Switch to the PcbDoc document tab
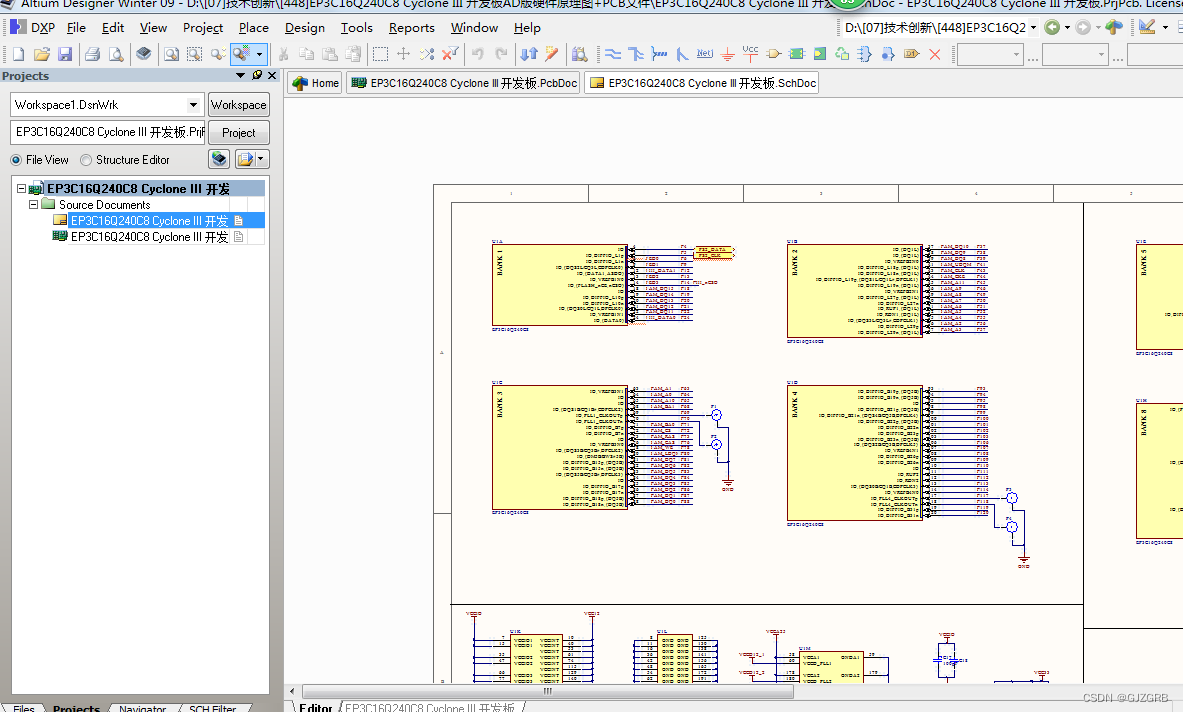 464,83
